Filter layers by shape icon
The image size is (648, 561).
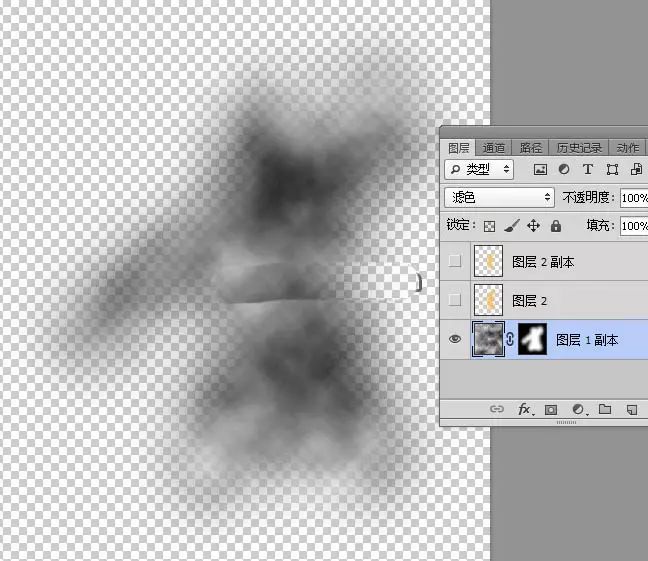tap(612, 169)
